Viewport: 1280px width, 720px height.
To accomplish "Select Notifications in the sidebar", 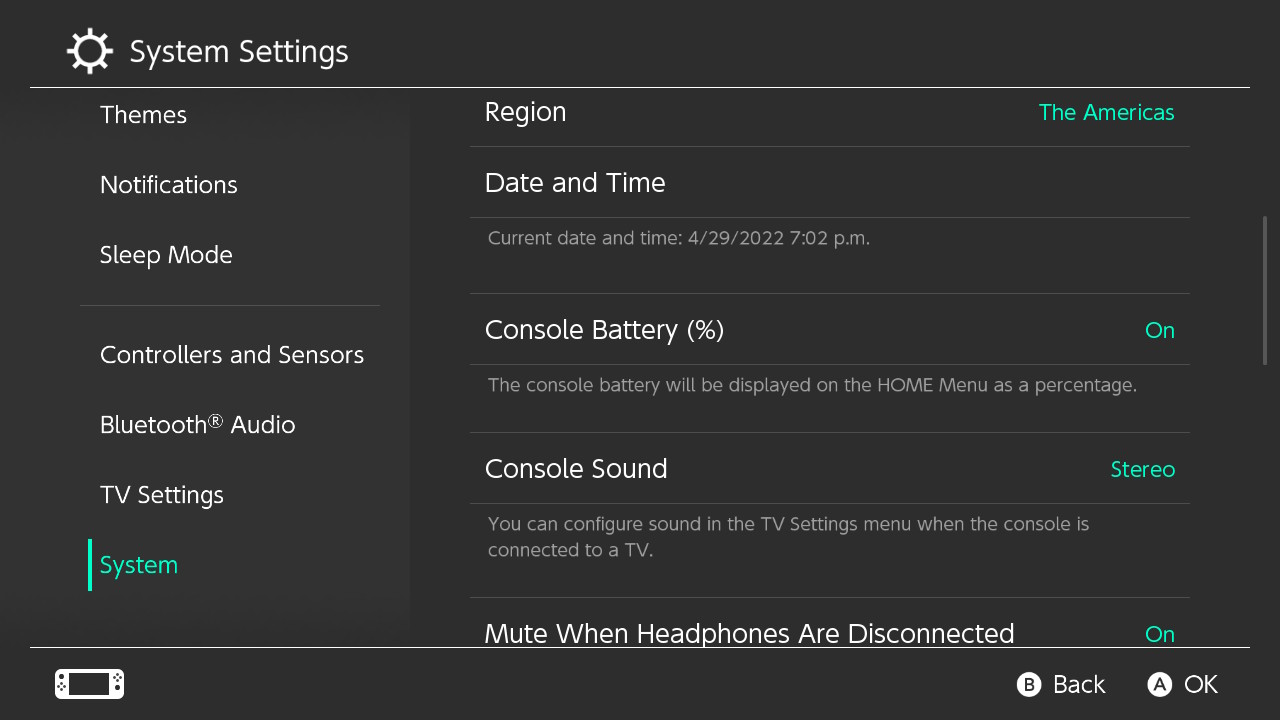I will [168, 185].
